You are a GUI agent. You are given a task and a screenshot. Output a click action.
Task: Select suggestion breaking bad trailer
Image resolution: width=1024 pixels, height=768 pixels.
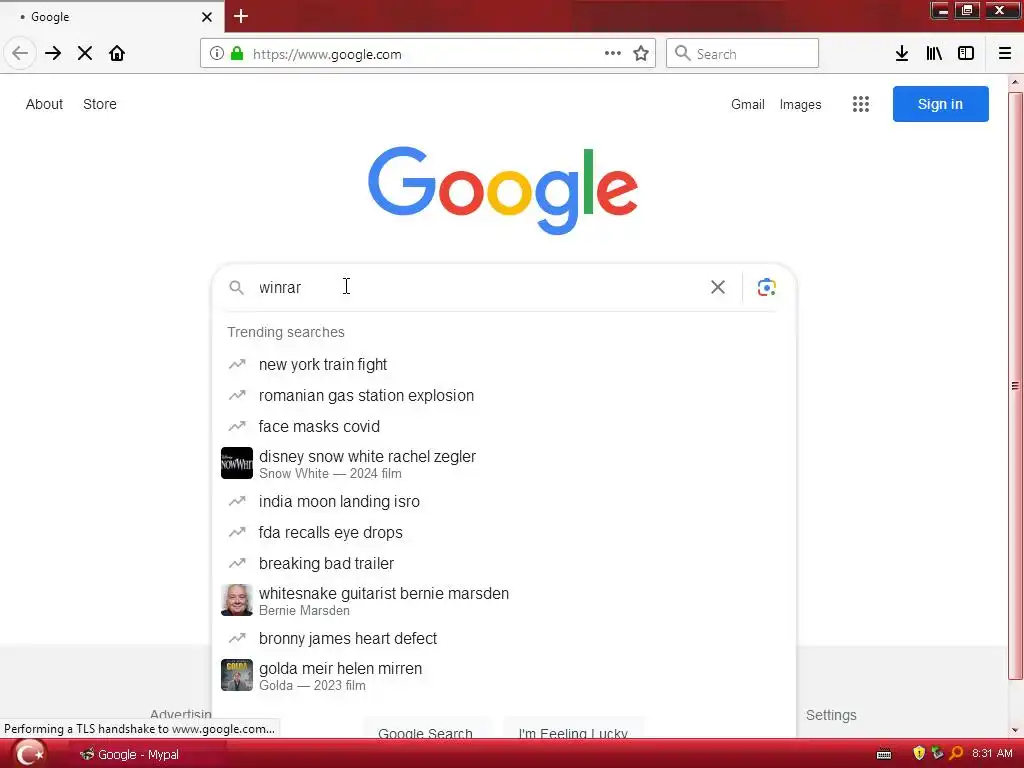click(504, 564)
